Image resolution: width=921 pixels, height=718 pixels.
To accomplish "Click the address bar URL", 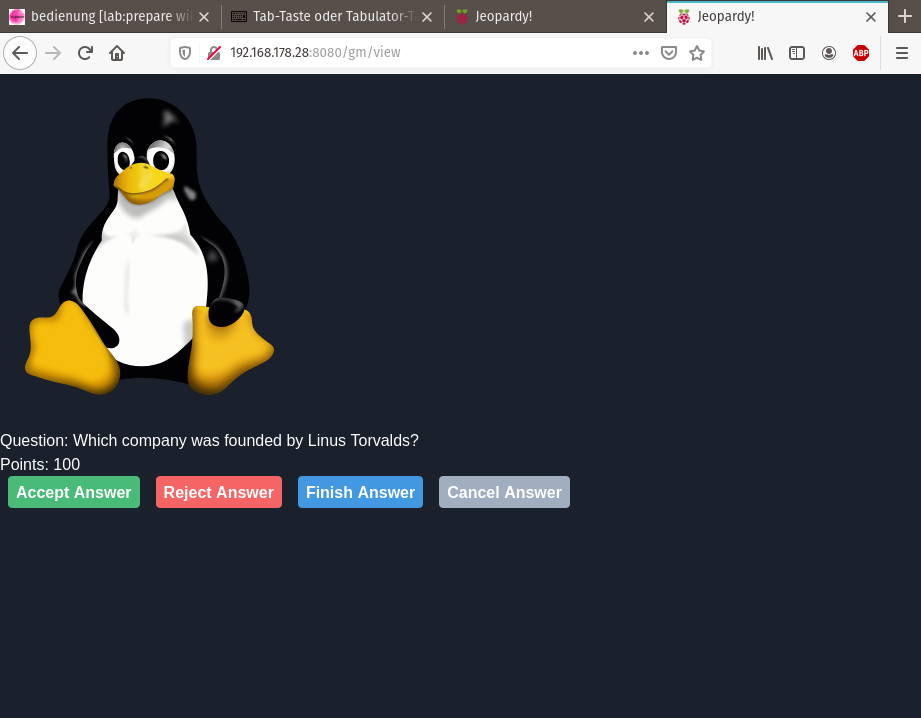I will click(x=315, y=52).
